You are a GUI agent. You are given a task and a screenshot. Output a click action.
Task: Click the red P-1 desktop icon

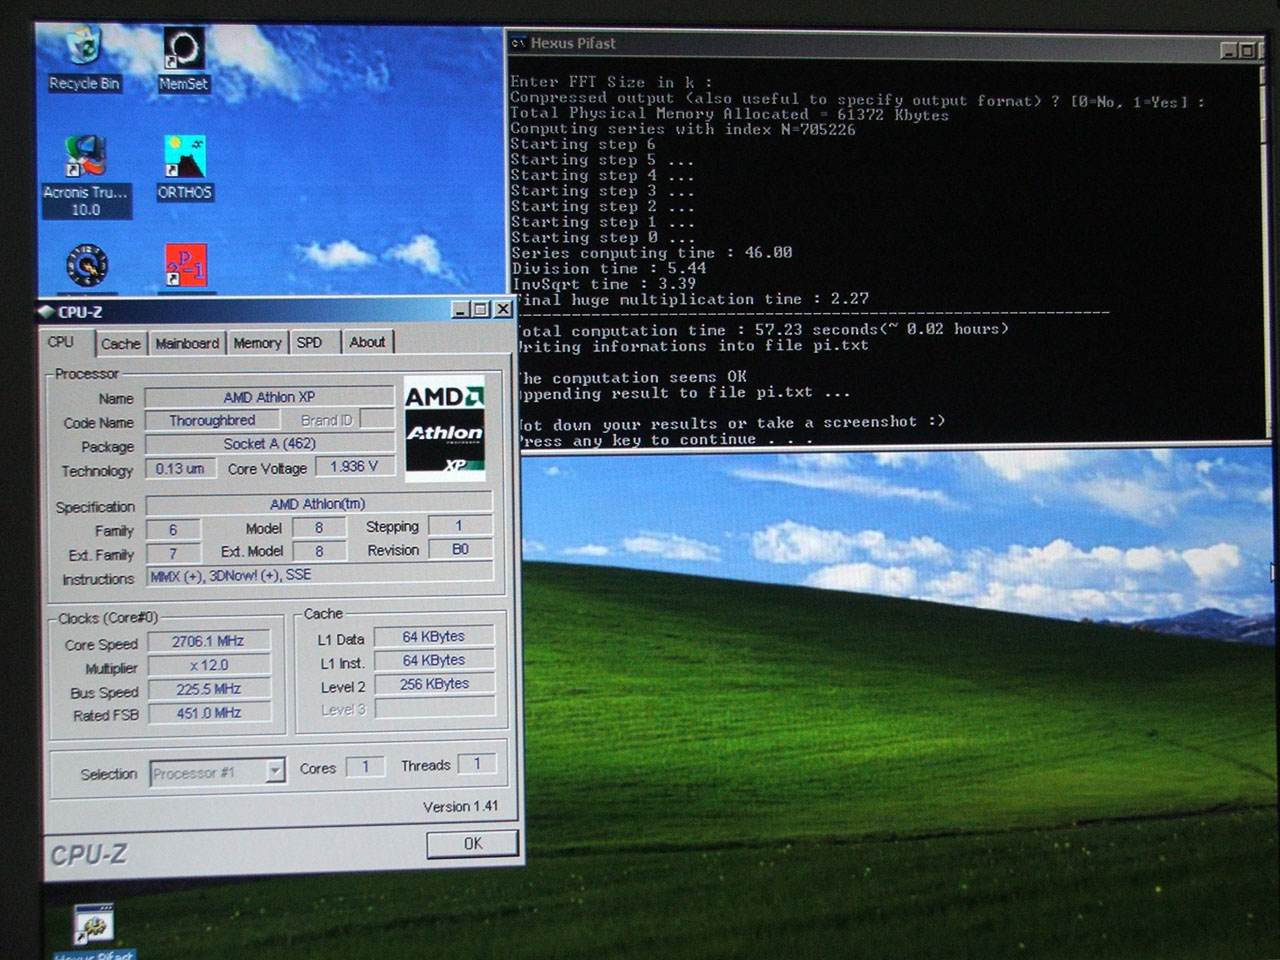point(186,266)
